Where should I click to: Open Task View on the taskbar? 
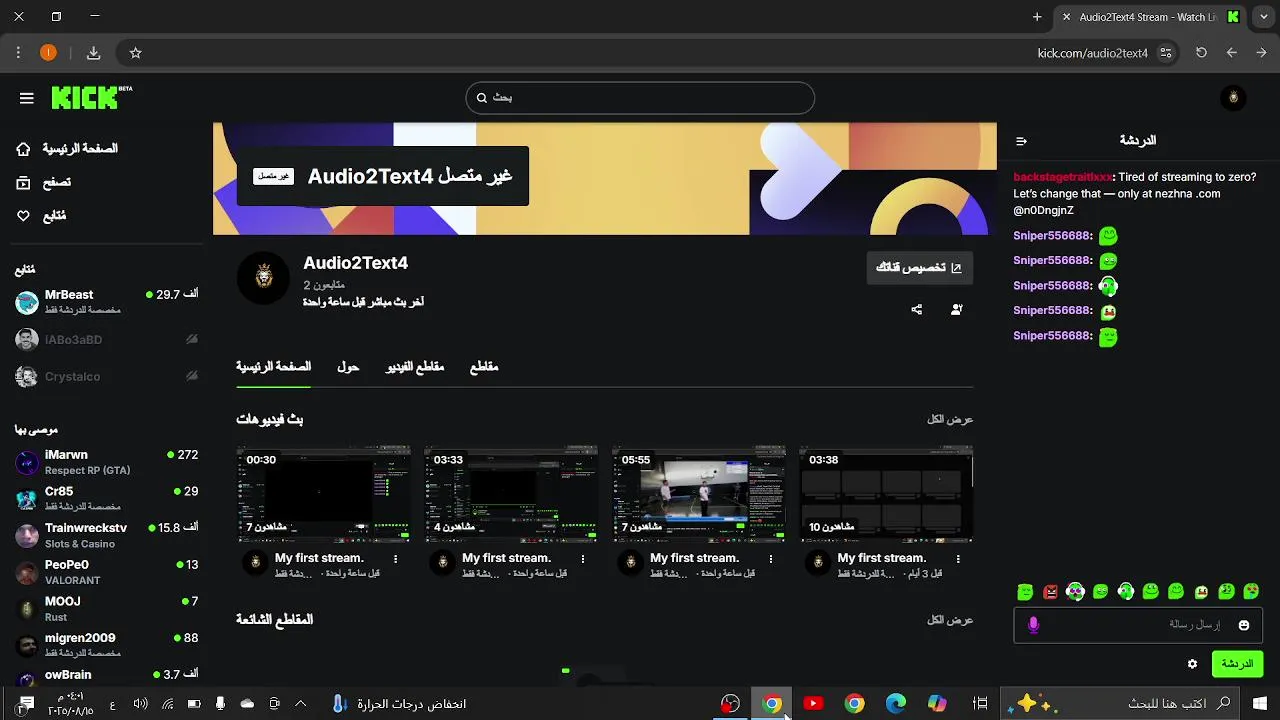pyautogui.click(x=981, y=704)
